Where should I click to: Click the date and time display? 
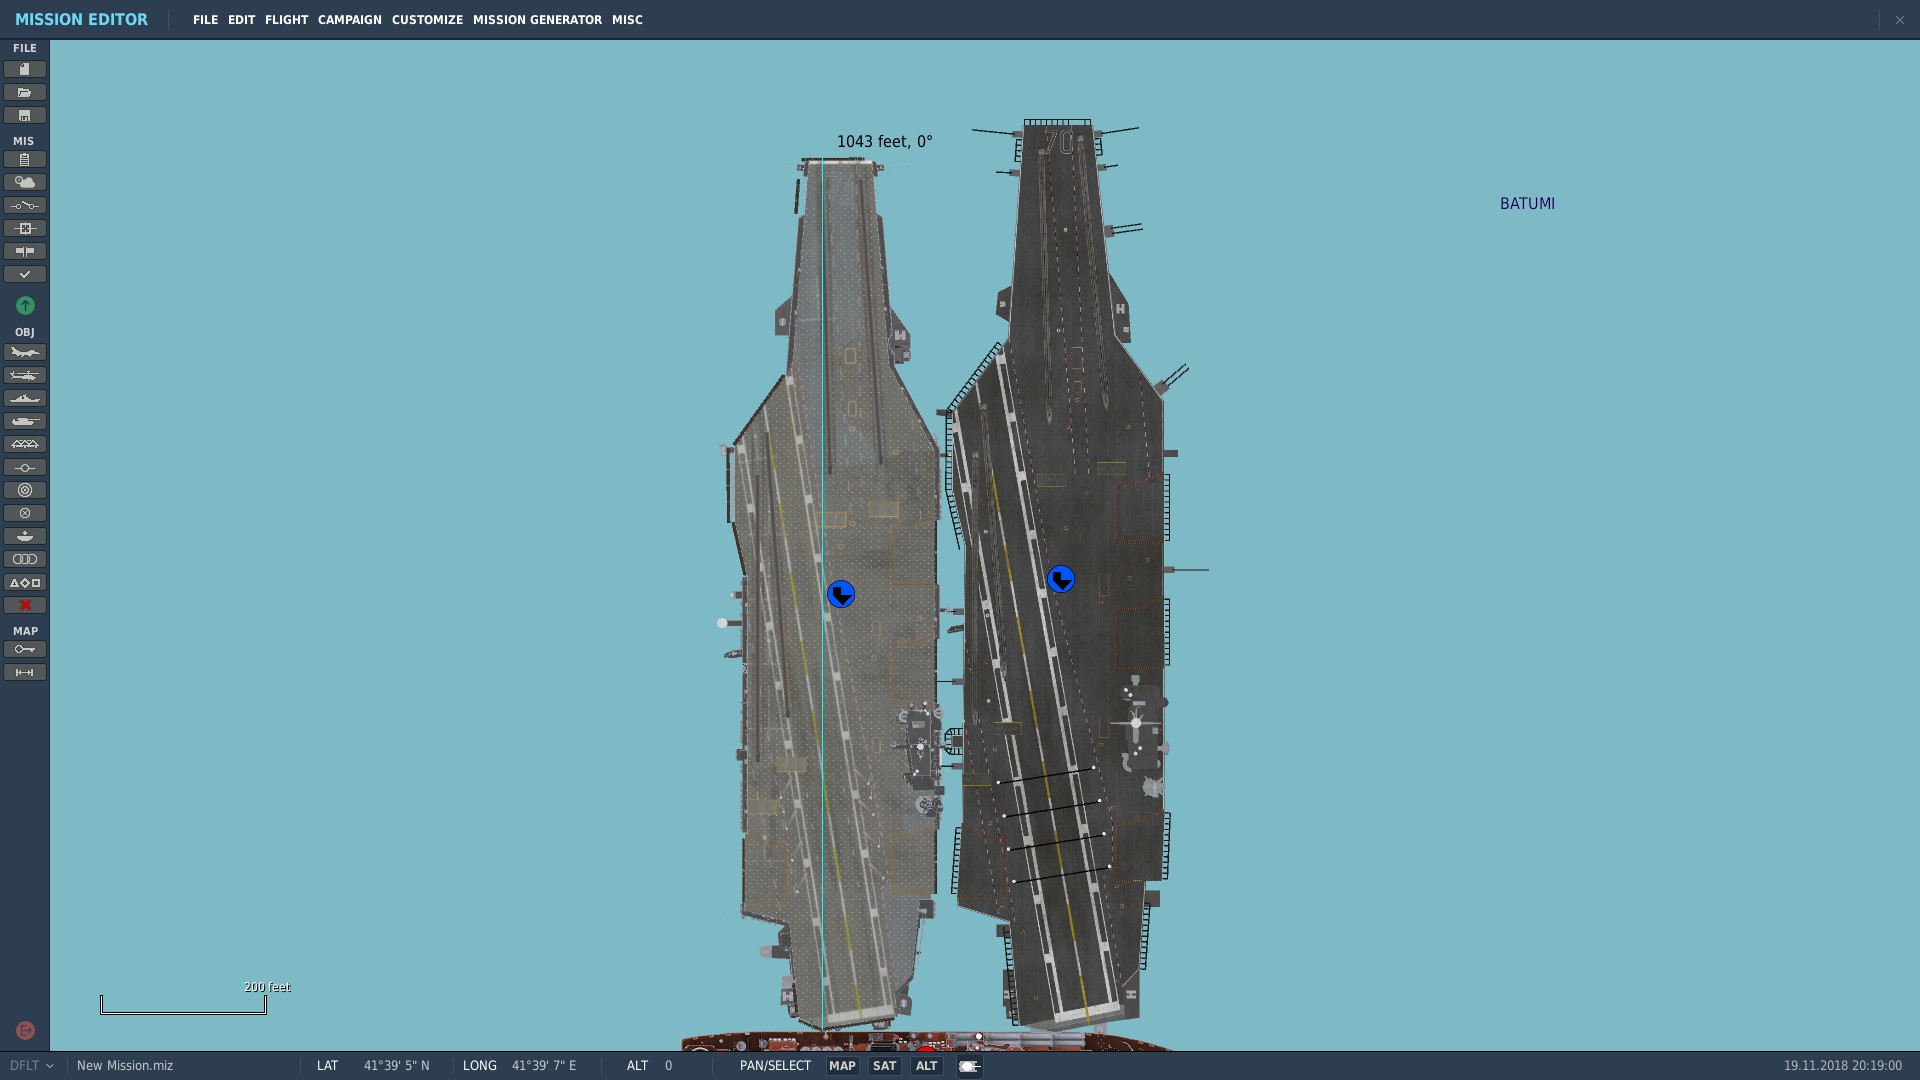pyautogui.click(x=1843, y=1066)
